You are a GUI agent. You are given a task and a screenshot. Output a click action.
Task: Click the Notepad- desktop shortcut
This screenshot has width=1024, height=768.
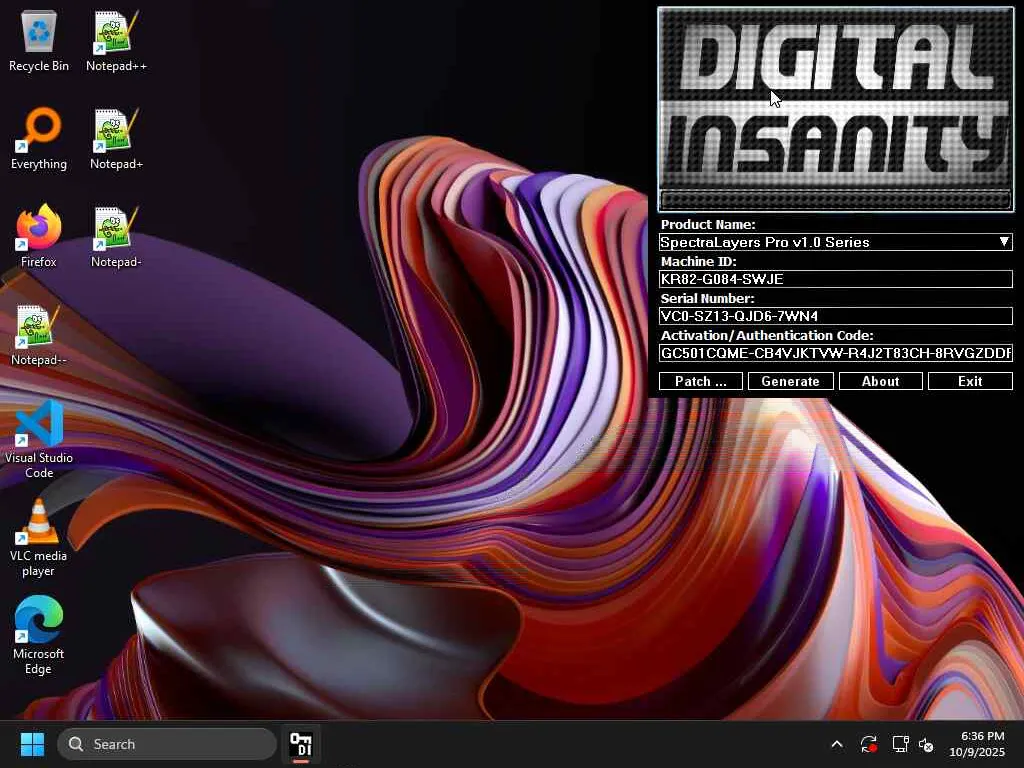pyautogui.click(x=116, y=236)
